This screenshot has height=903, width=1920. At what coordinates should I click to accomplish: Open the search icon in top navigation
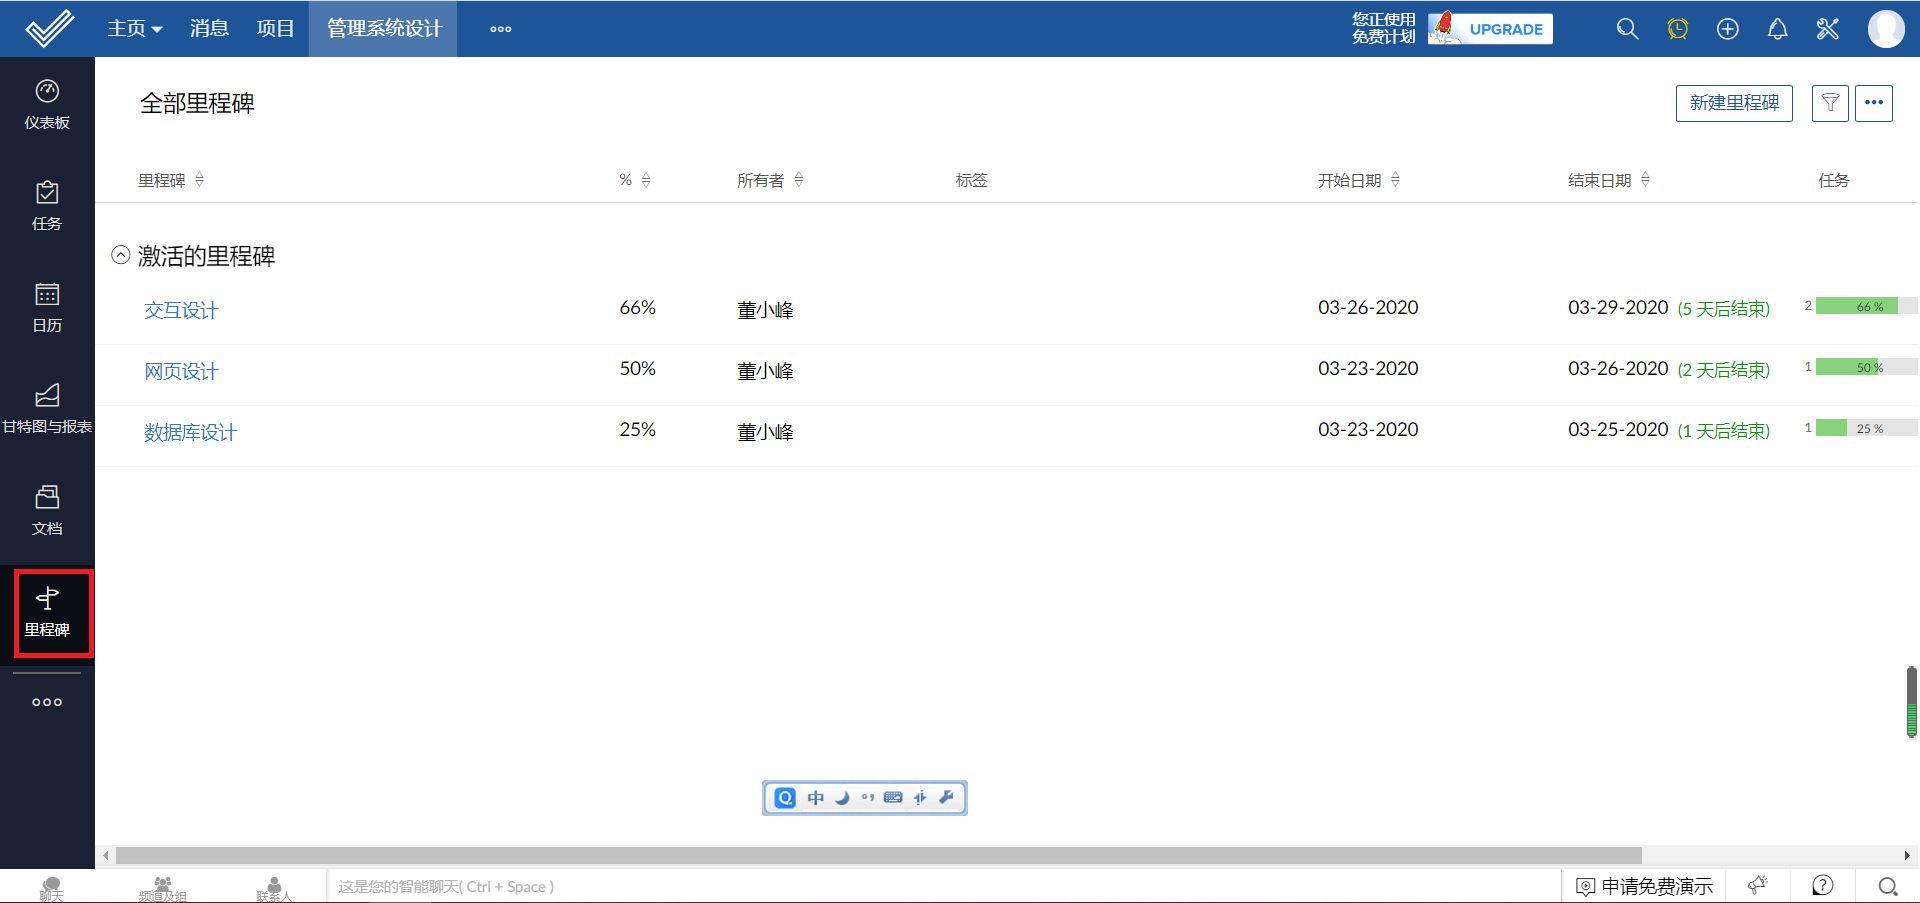pyautogui.click(x=1627, y=29)
